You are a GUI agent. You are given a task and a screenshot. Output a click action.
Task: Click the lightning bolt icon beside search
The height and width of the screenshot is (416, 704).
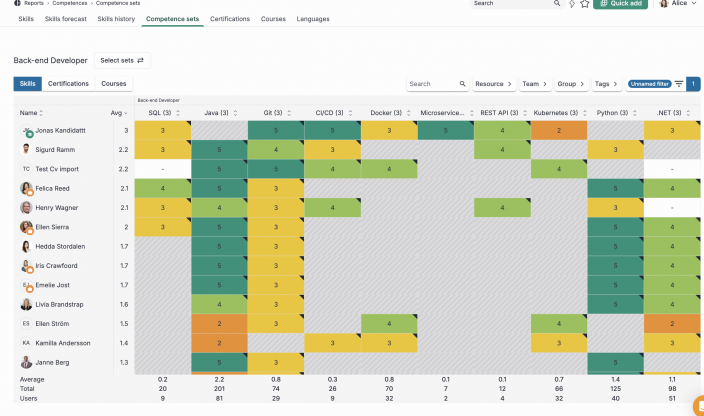[x=571, y=4]
